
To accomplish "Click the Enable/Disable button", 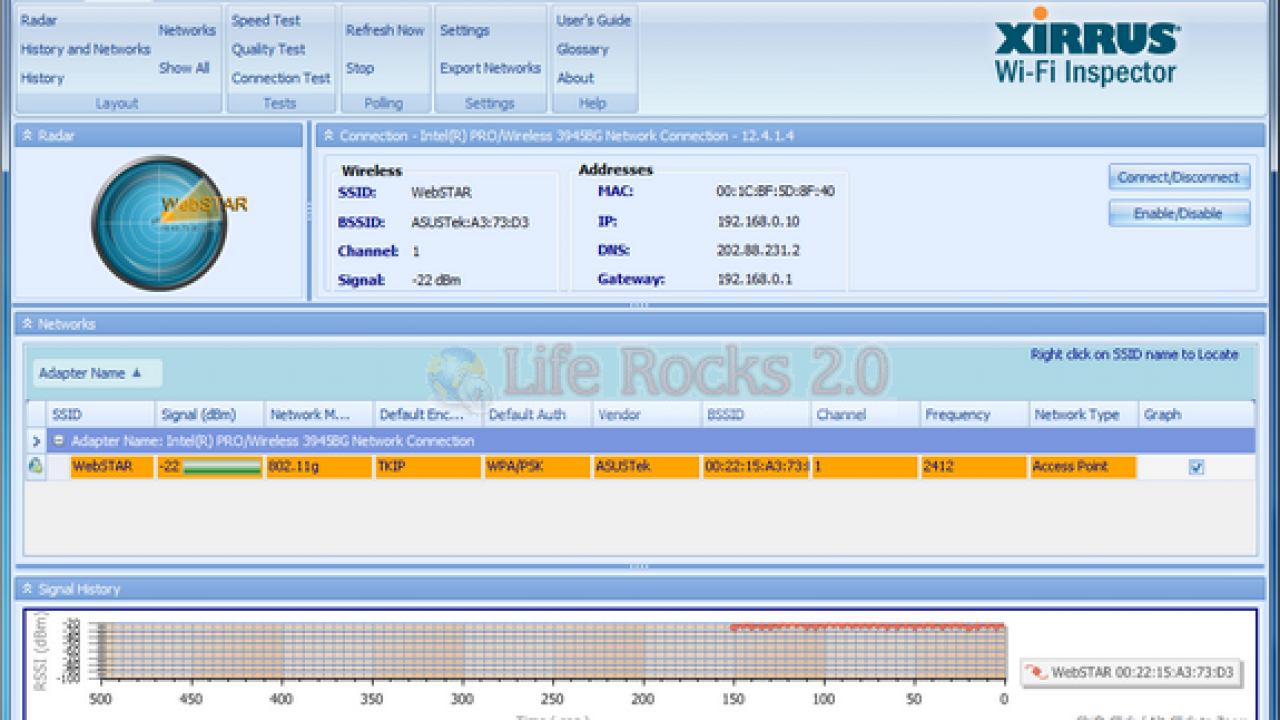I will 1179,213.
